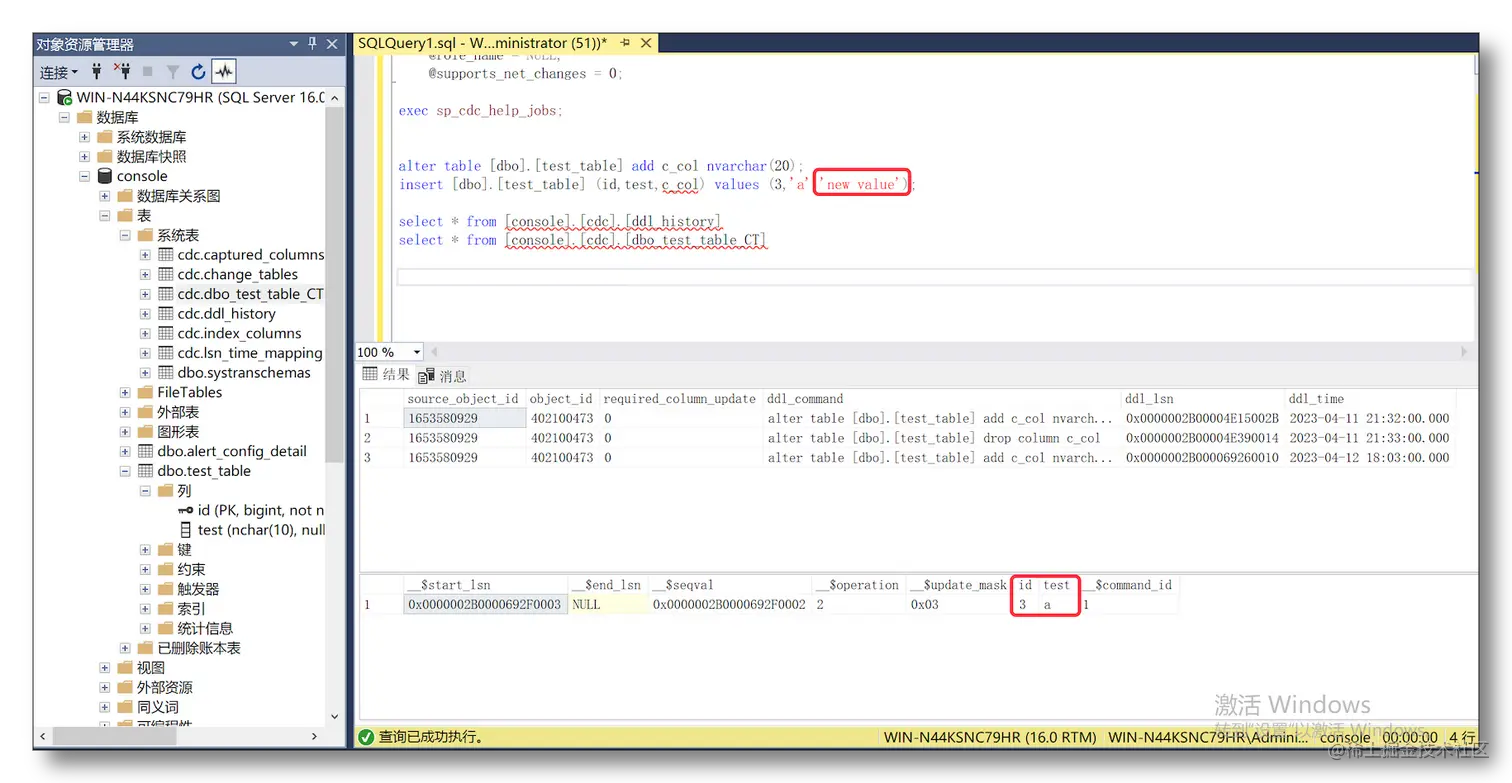
Task: Click the connect plug icon in Object Explorer
Action: [x=97, y=72]
